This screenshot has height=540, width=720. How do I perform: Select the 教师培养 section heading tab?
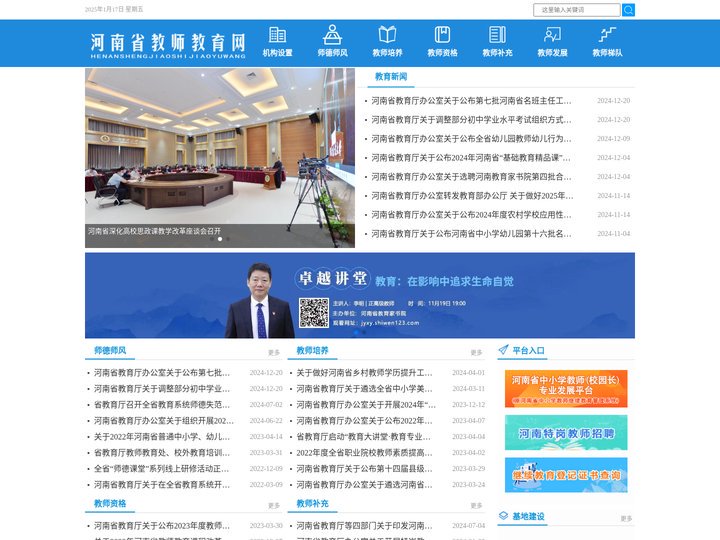tap(312, 350)
